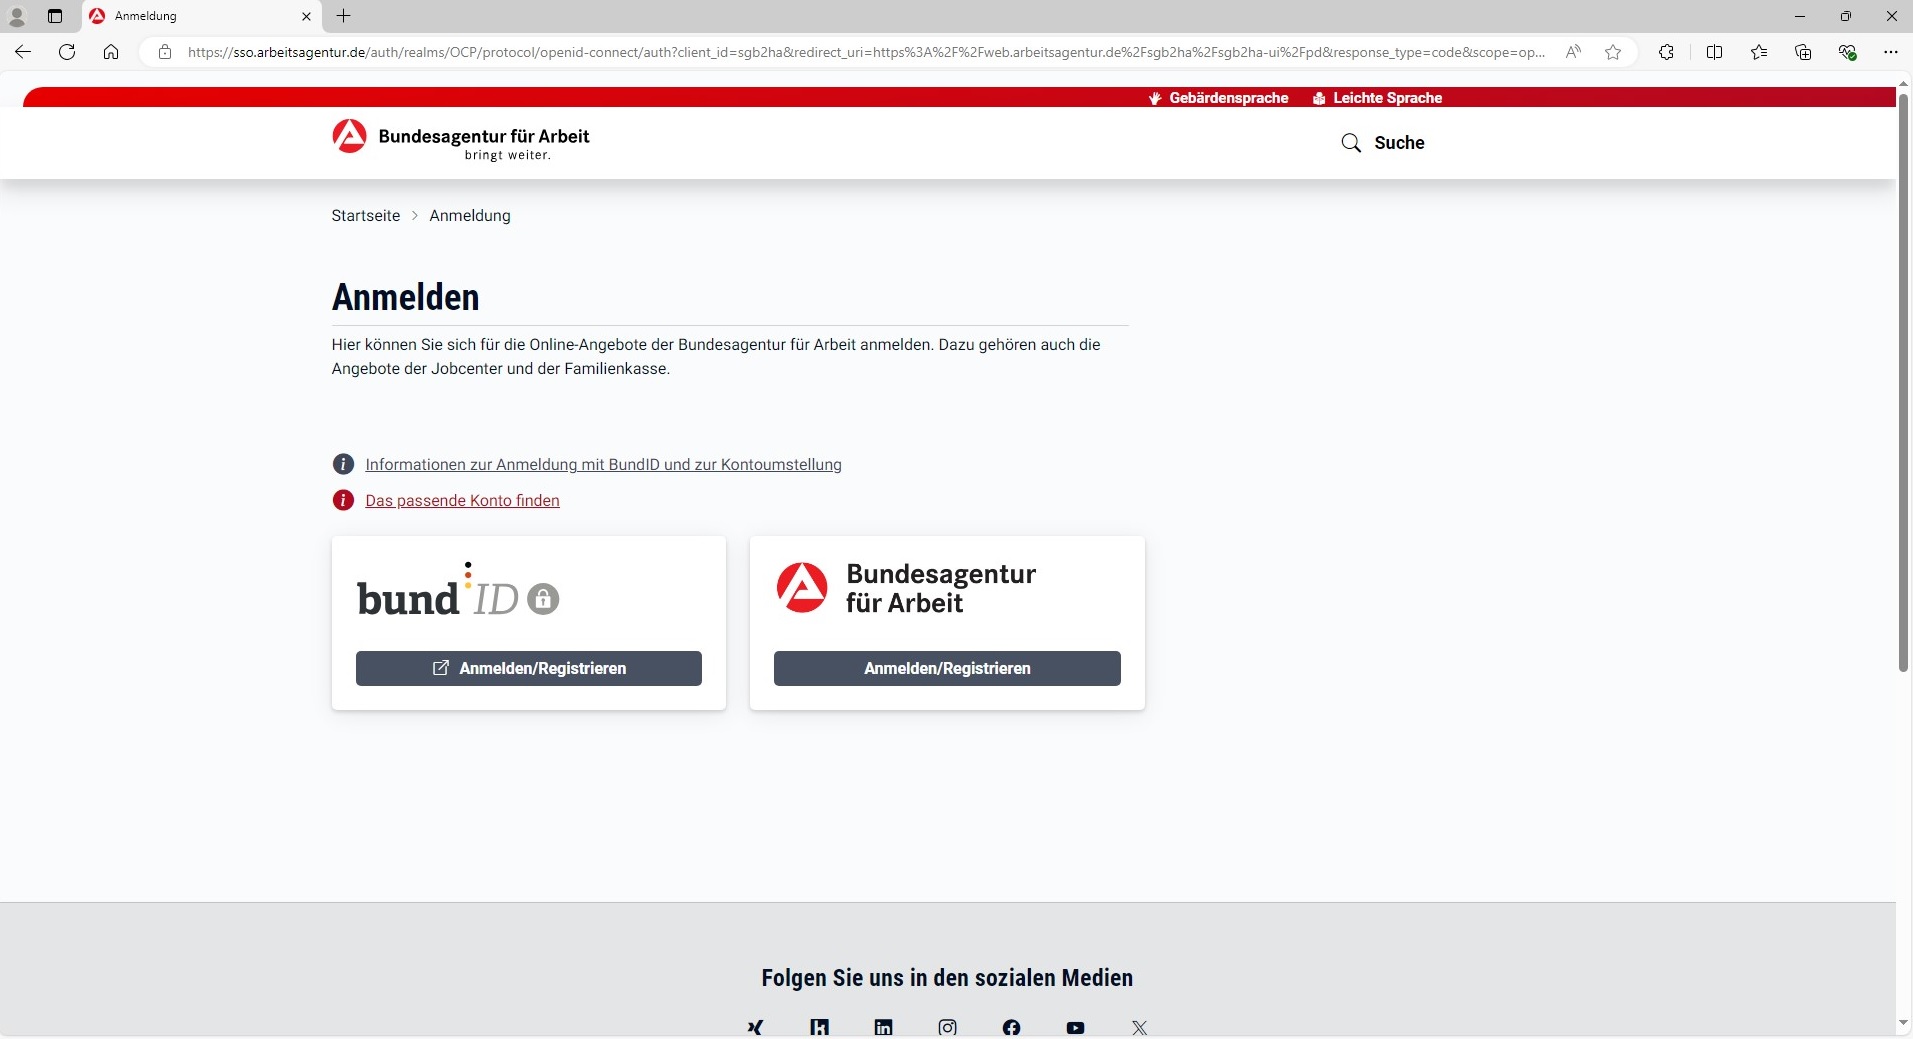
Task: Click Anmelden/Registrieren under BundID
Action: tap(529, 668)
